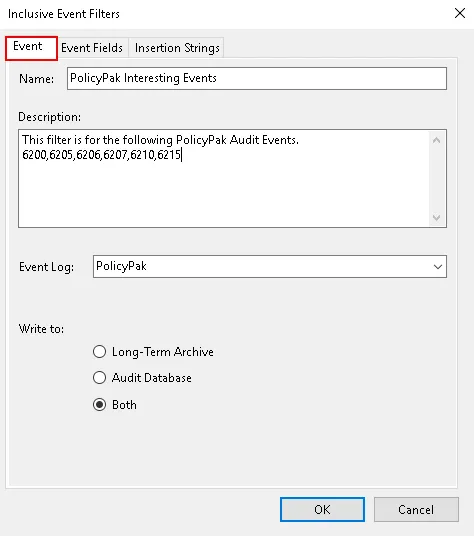Switch to the Event tab
Image resolution: width=474 pixels, height=536 pixels.
point(31,48)
